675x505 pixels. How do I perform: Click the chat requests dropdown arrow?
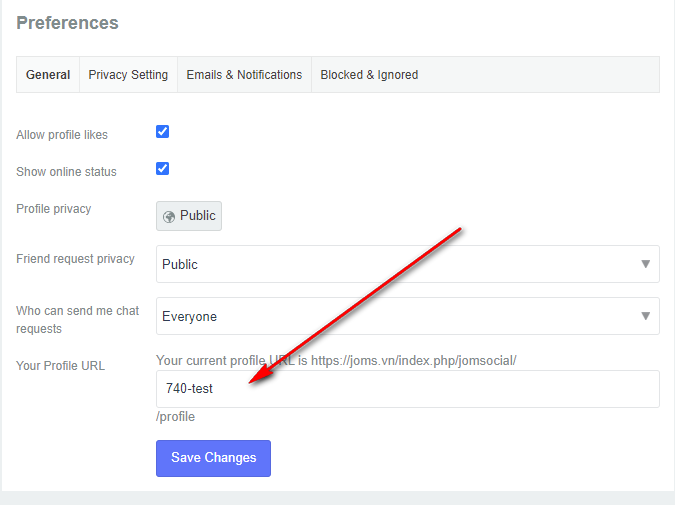coord(645,316)
